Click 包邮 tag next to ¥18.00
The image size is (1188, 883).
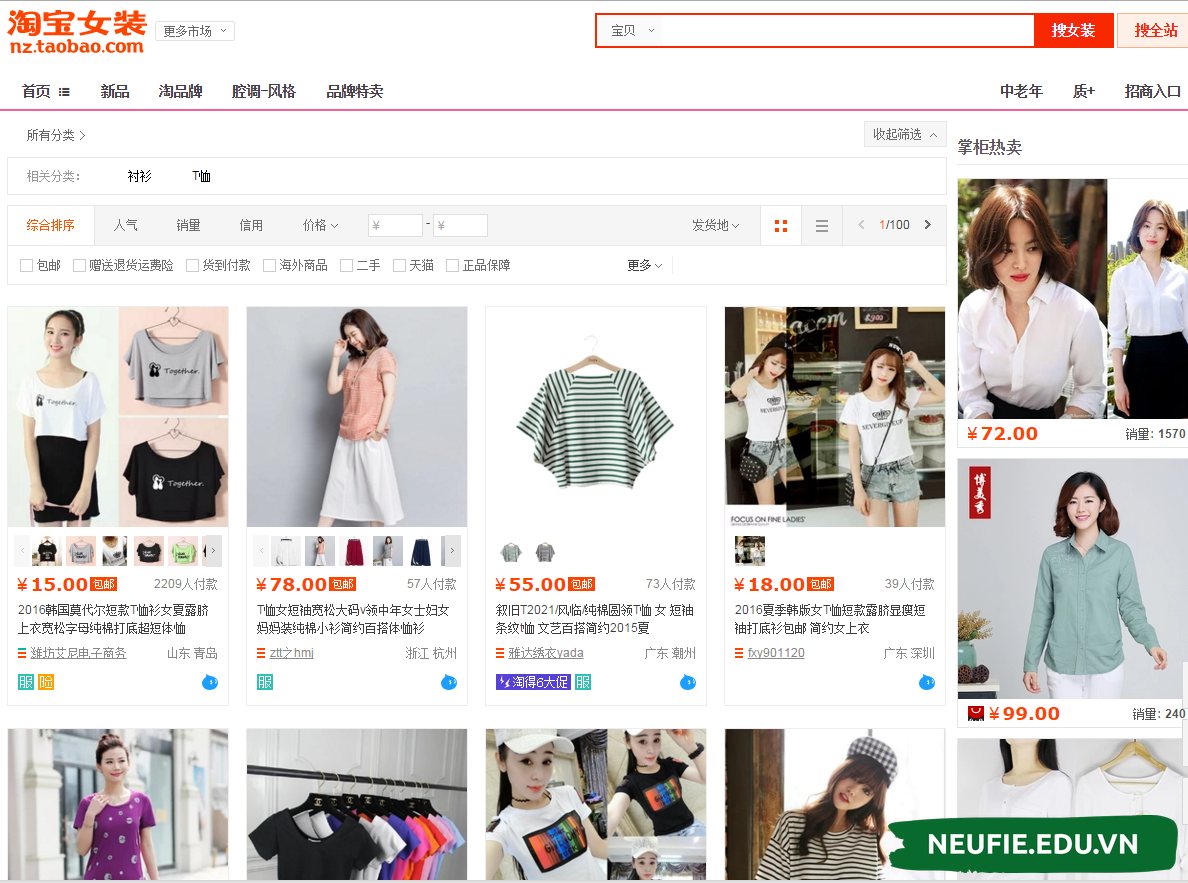click(x=821, y=584)
